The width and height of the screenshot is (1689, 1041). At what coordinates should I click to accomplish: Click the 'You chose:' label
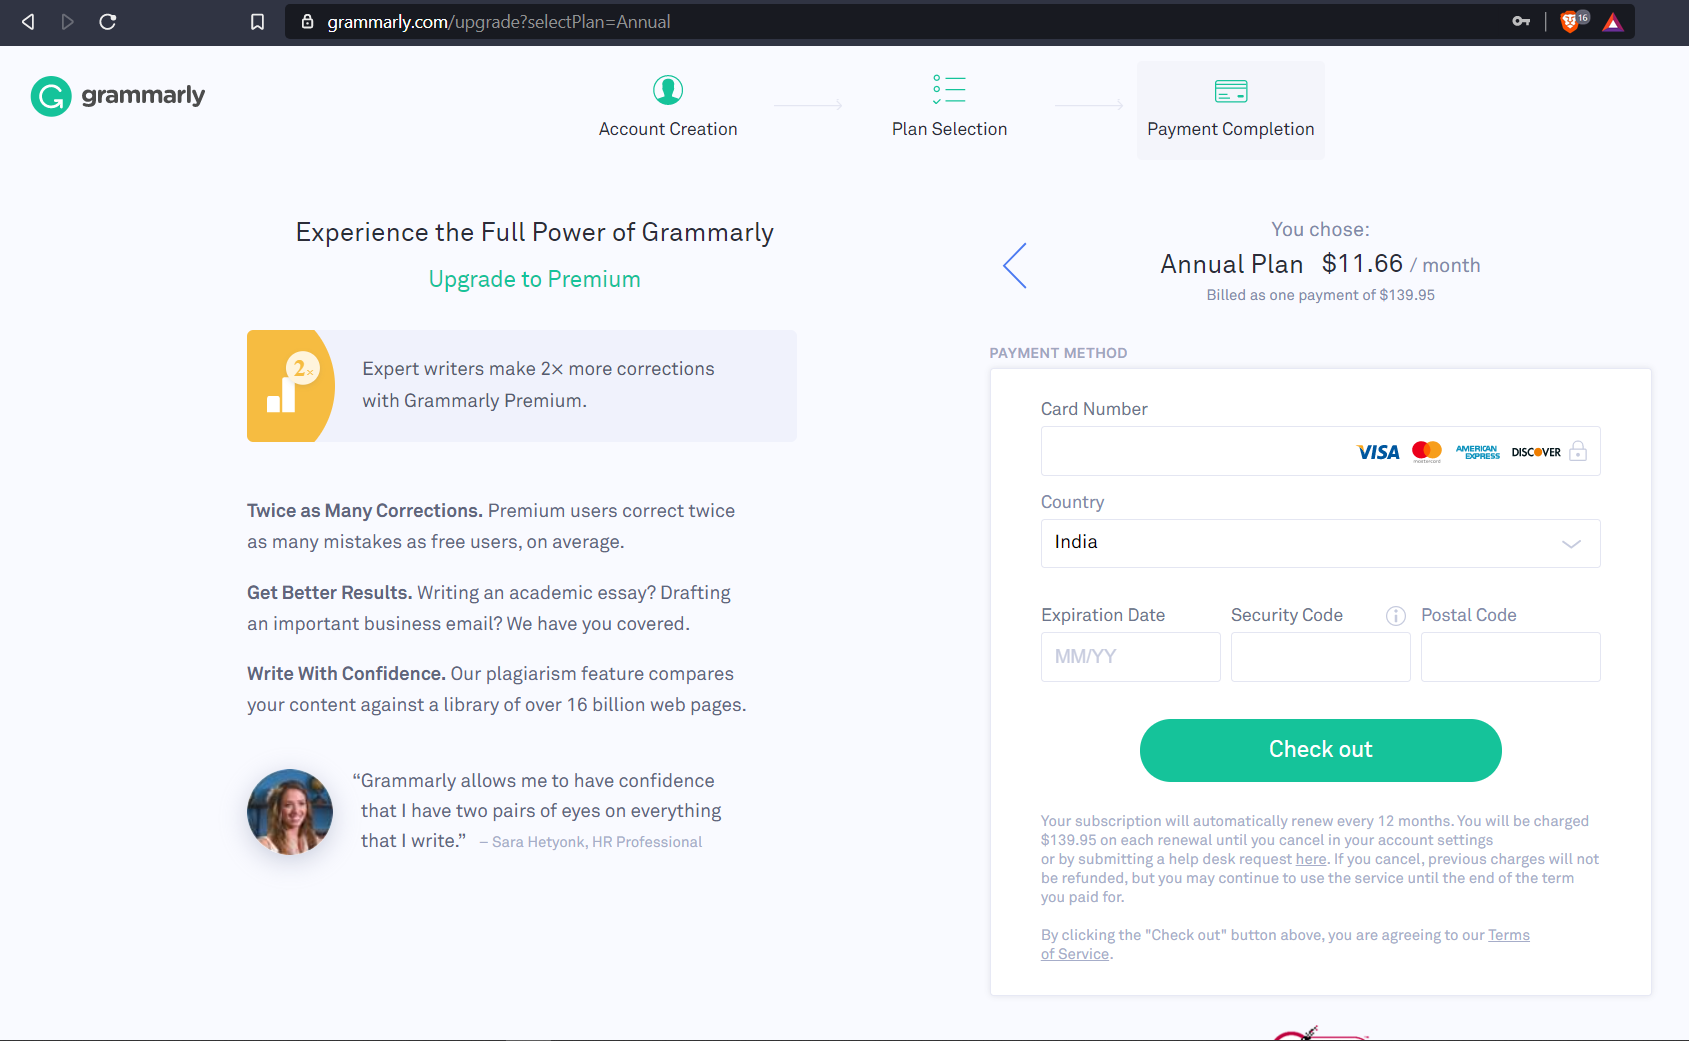pos(1320,229)
